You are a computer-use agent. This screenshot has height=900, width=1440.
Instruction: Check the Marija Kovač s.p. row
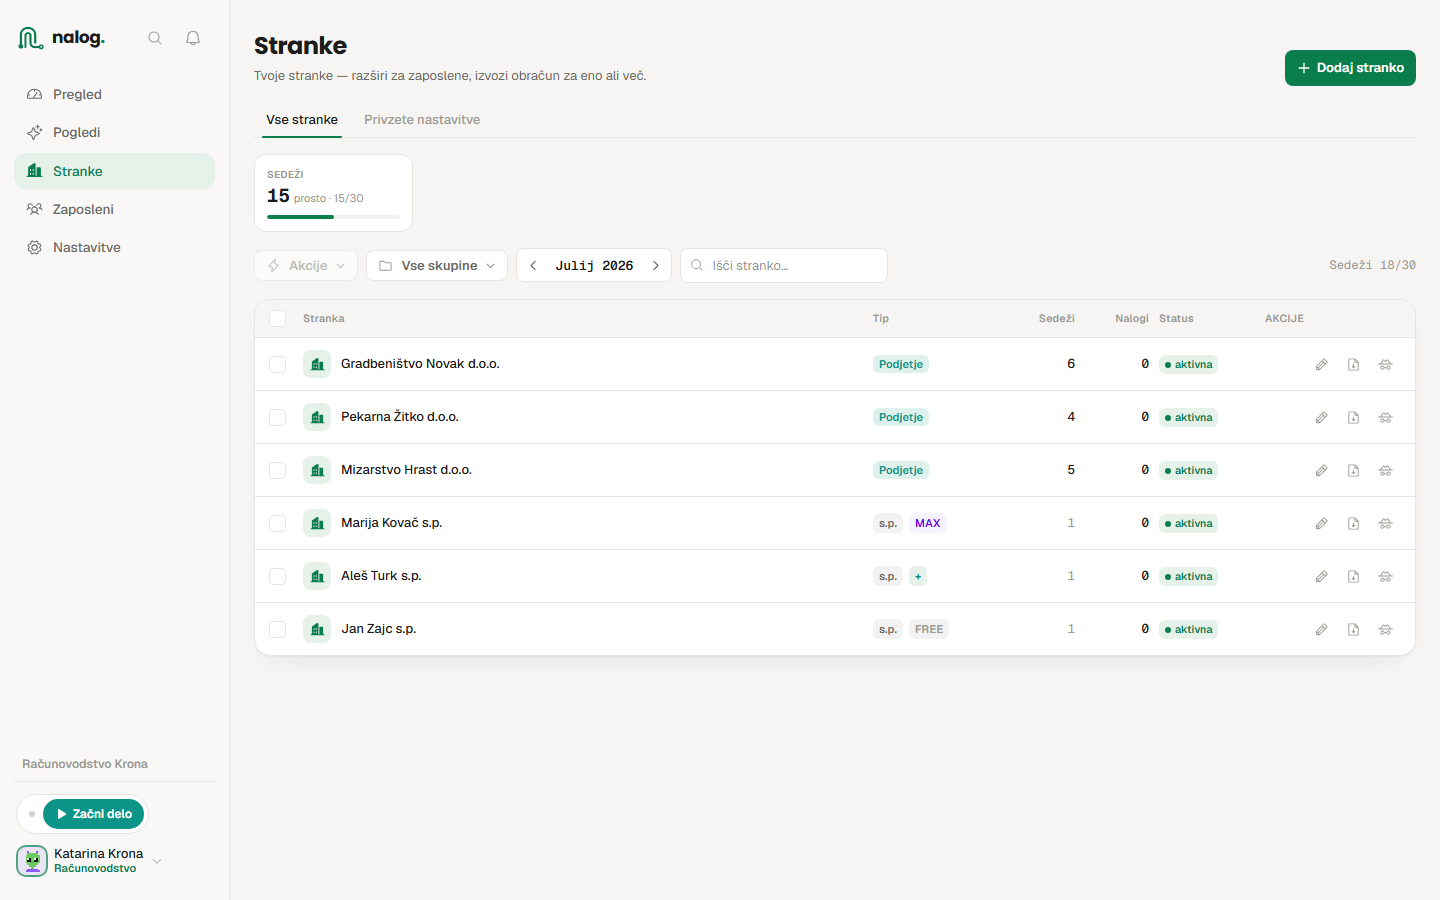tap(278, 523)
